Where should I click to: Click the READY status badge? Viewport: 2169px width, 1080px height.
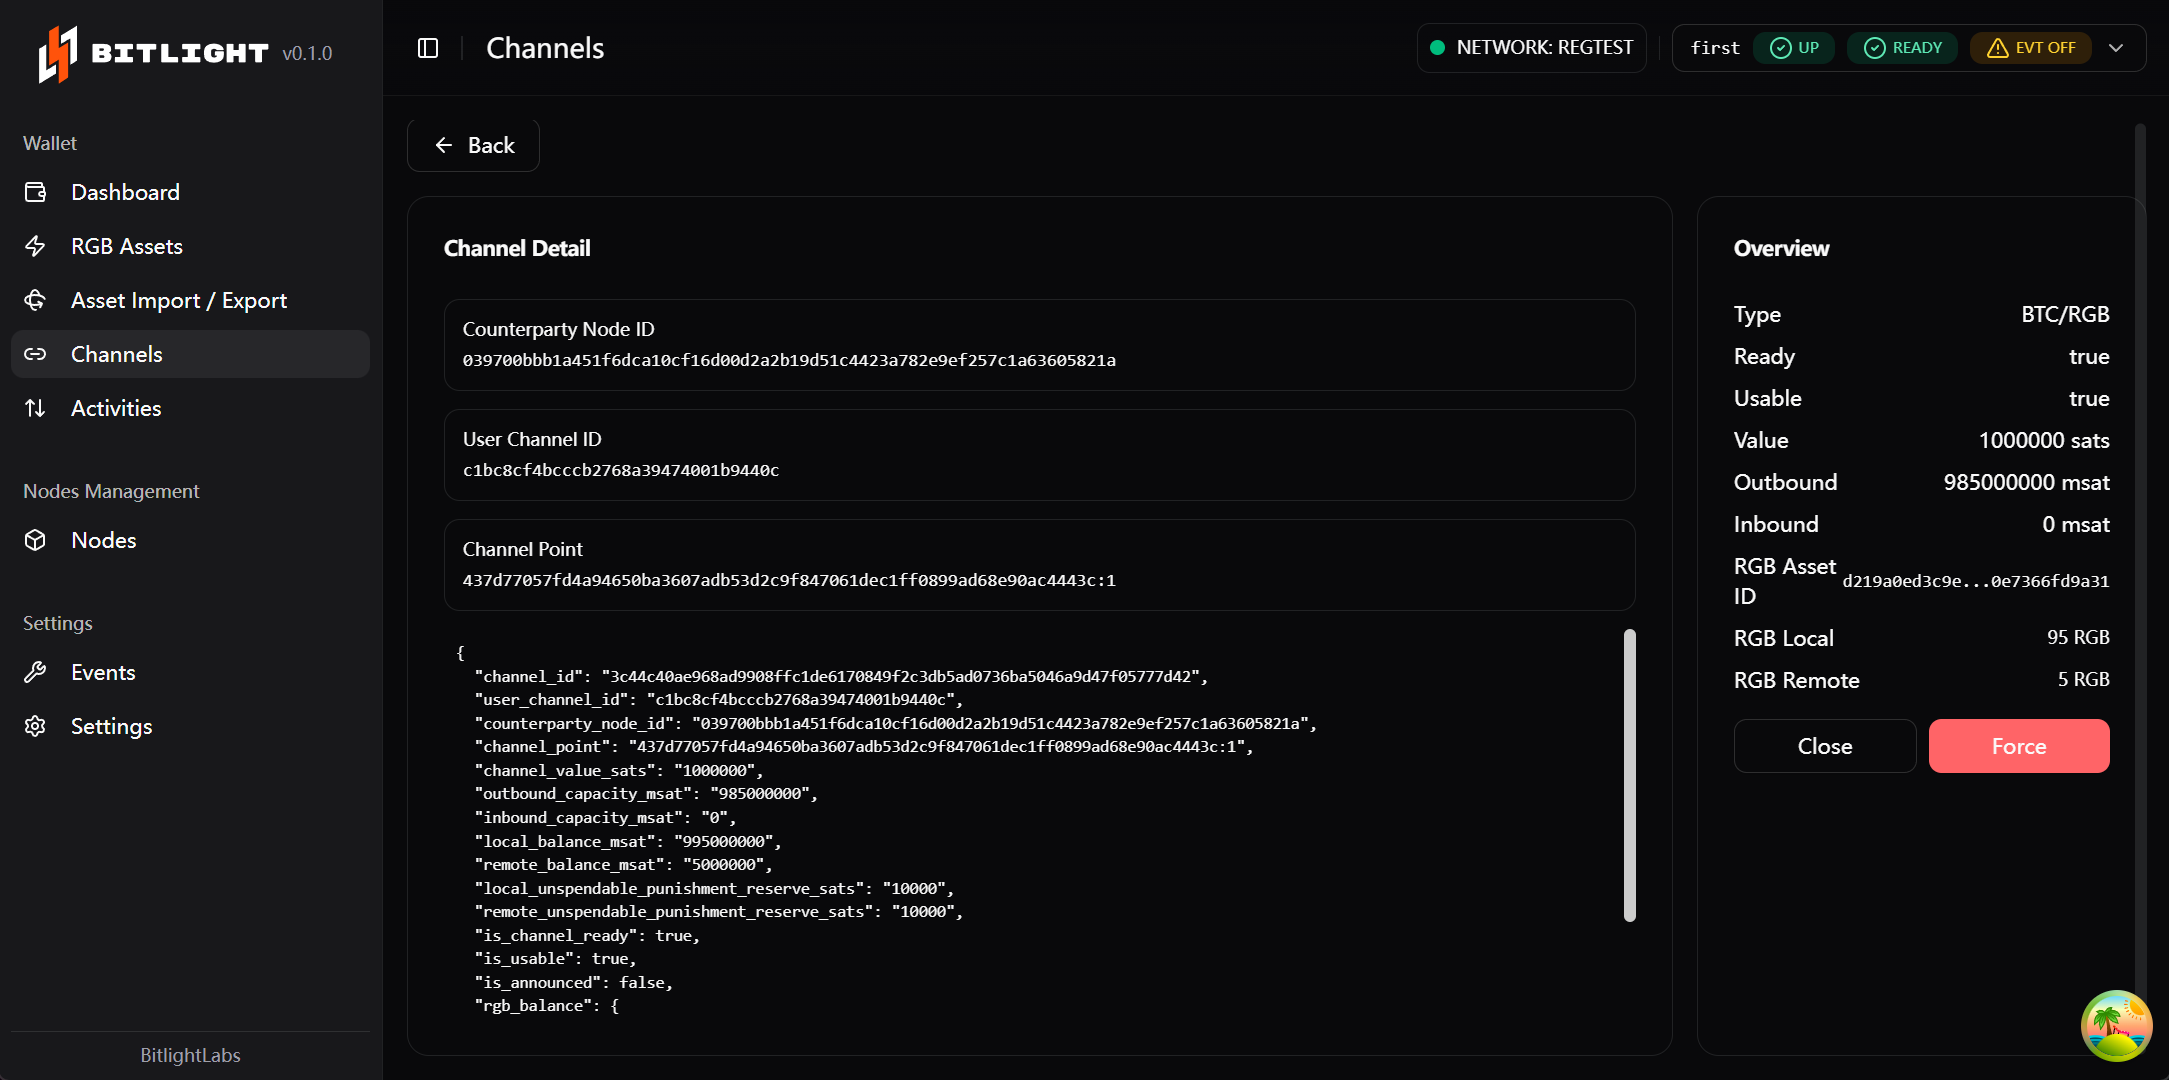coord(1902,48)
